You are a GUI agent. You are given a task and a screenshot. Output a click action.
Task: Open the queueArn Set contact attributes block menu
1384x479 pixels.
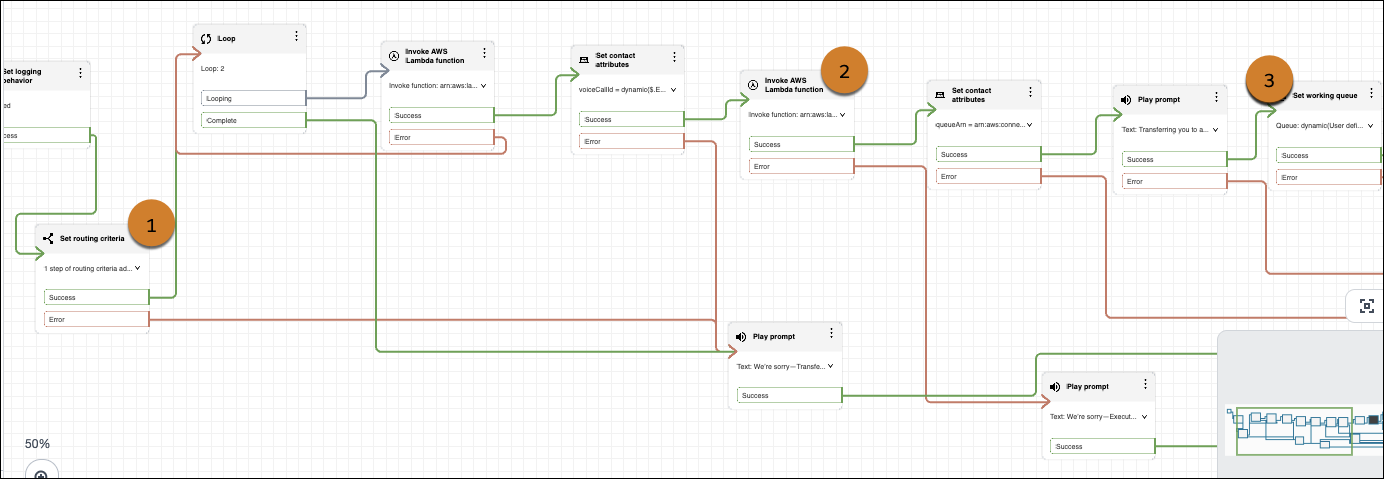[1030, 92]
